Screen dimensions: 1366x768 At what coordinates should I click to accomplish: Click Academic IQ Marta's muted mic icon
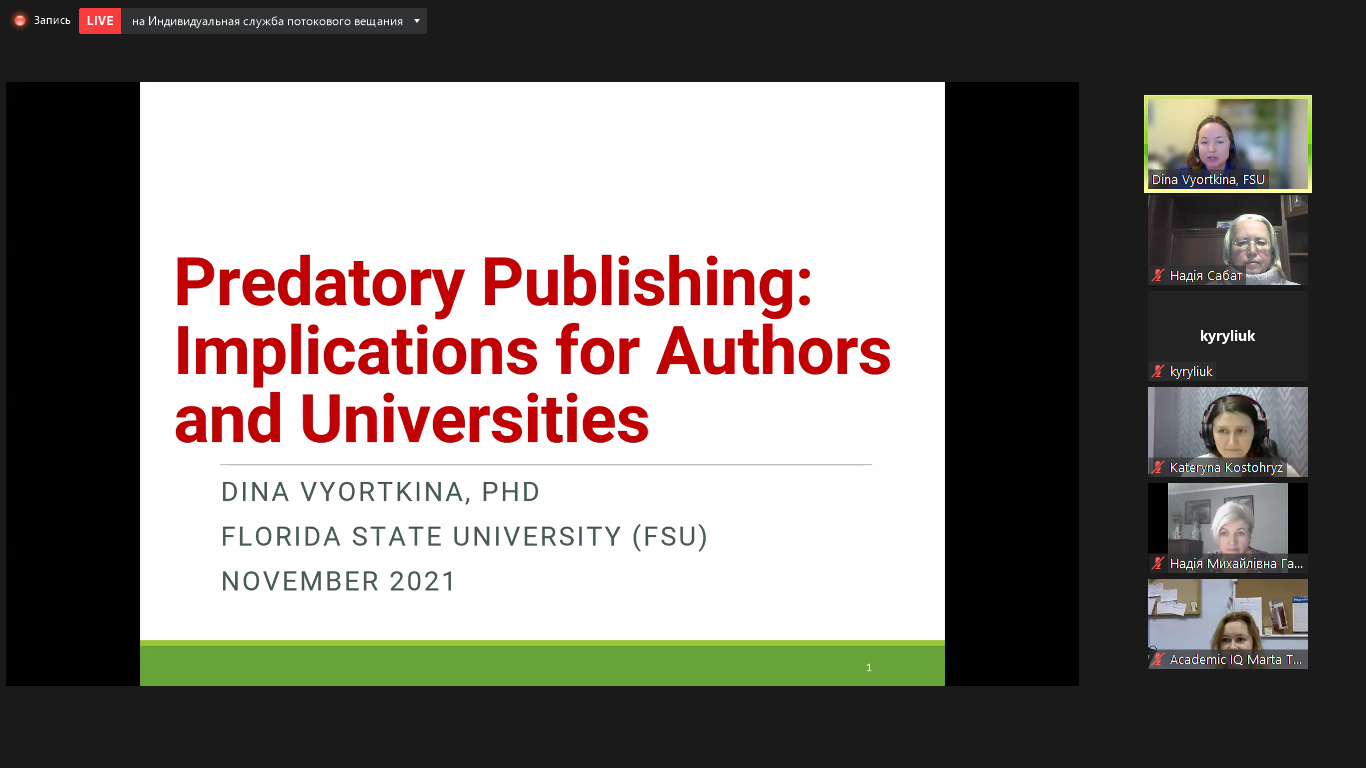[1158, 660]
